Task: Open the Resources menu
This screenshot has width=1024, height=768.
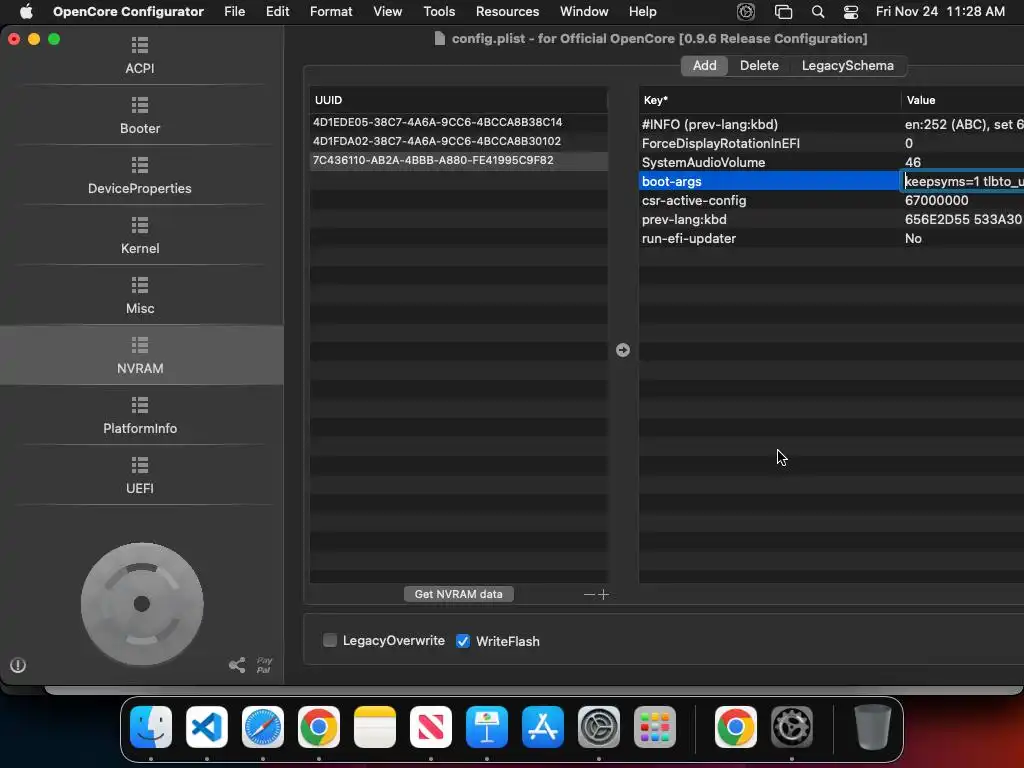Action: (507, 12)
